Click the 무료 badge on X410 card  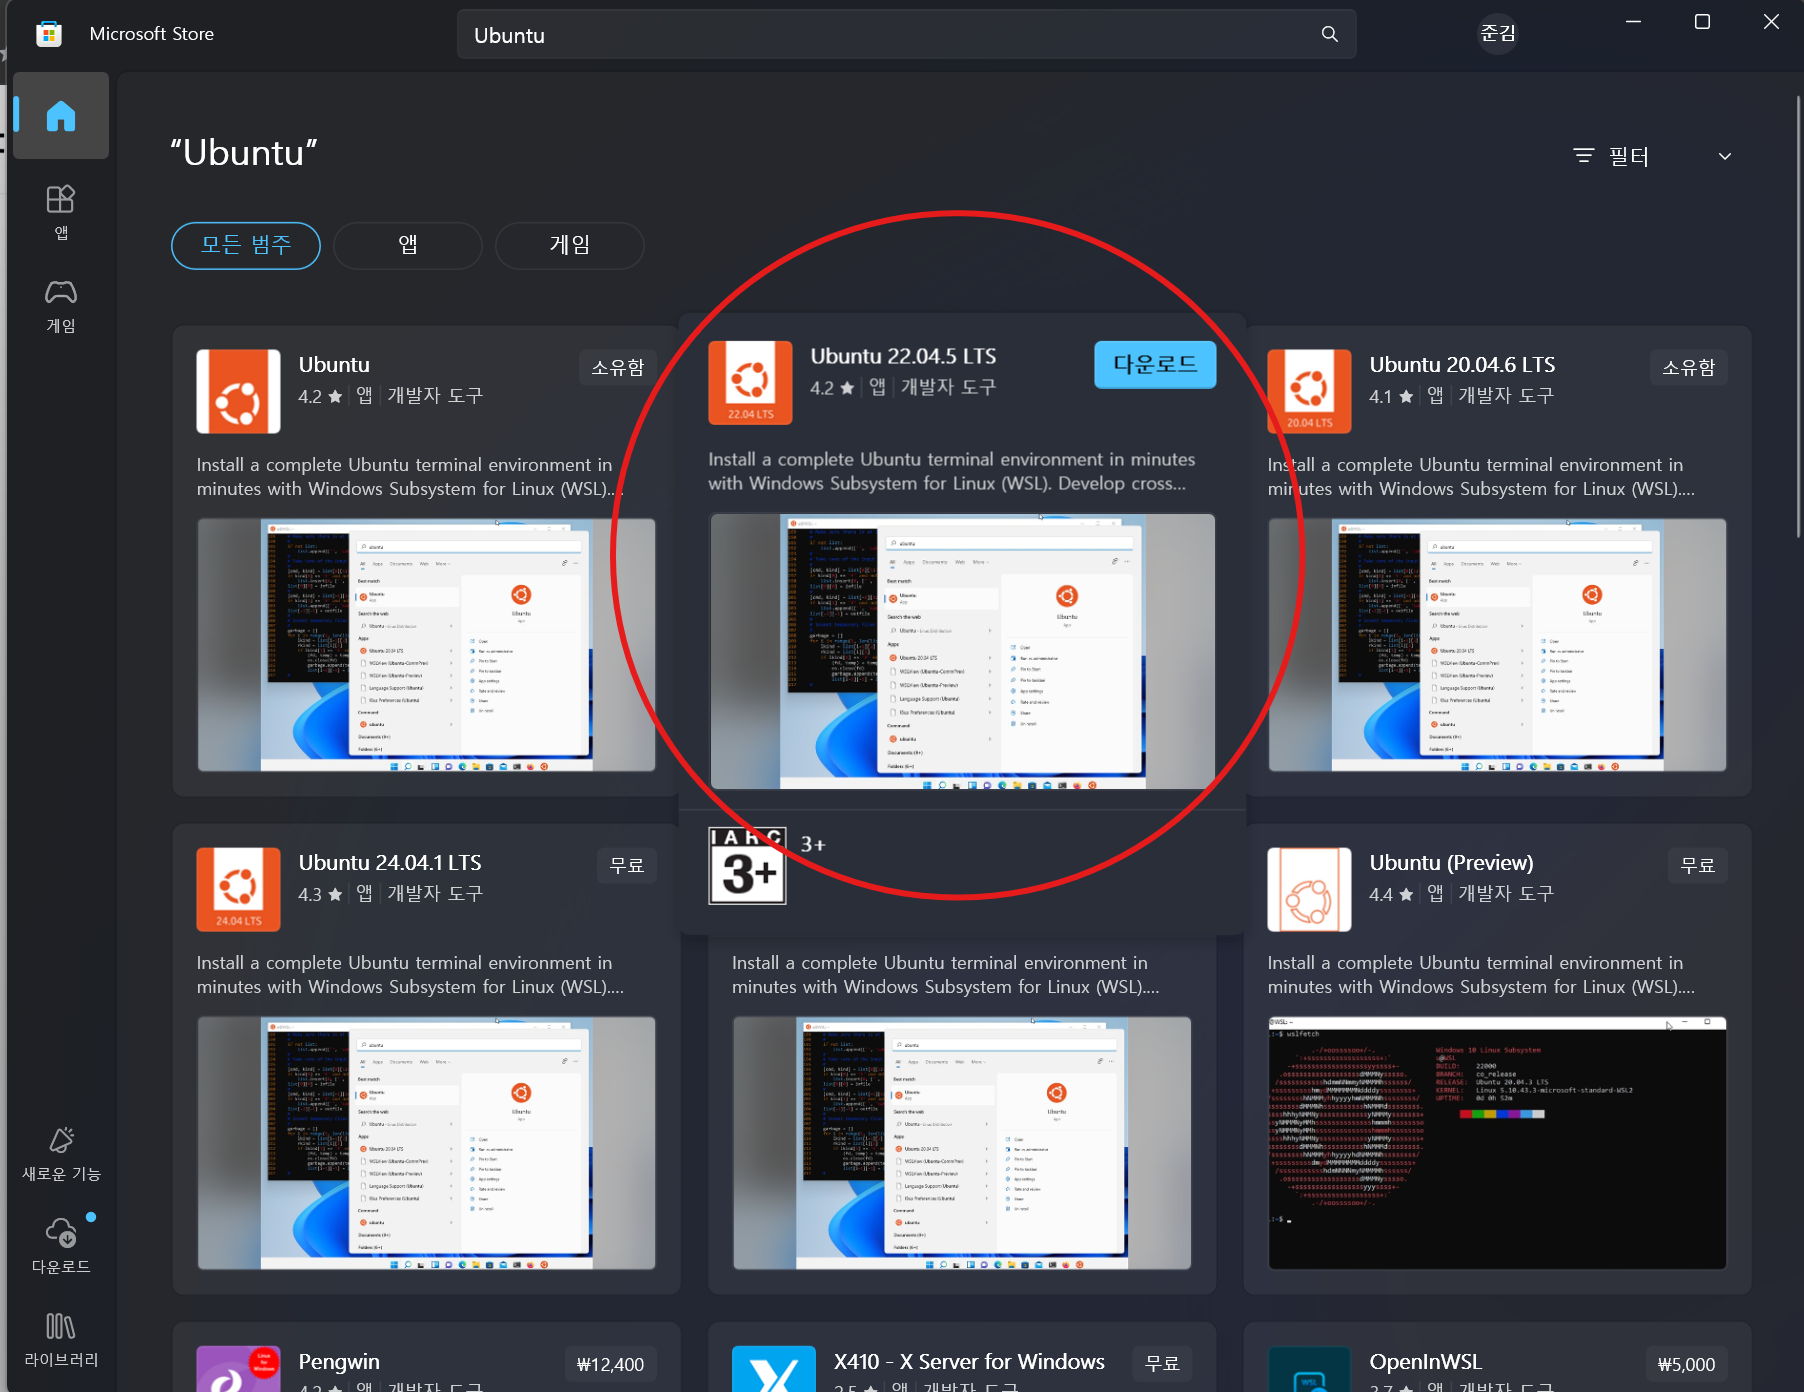(1162, 1364)
